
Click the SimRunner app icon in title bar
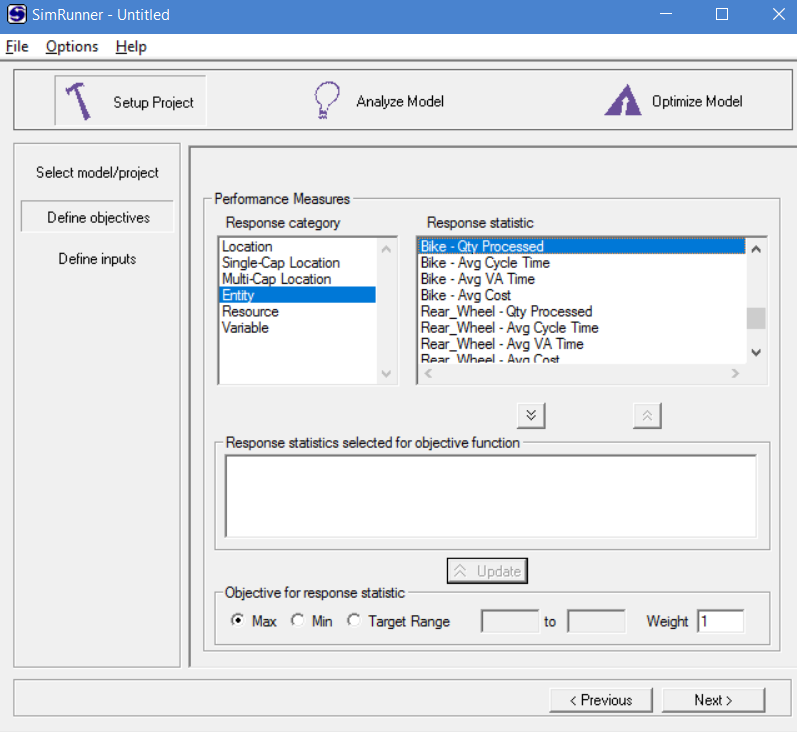[x=16, y=14]
